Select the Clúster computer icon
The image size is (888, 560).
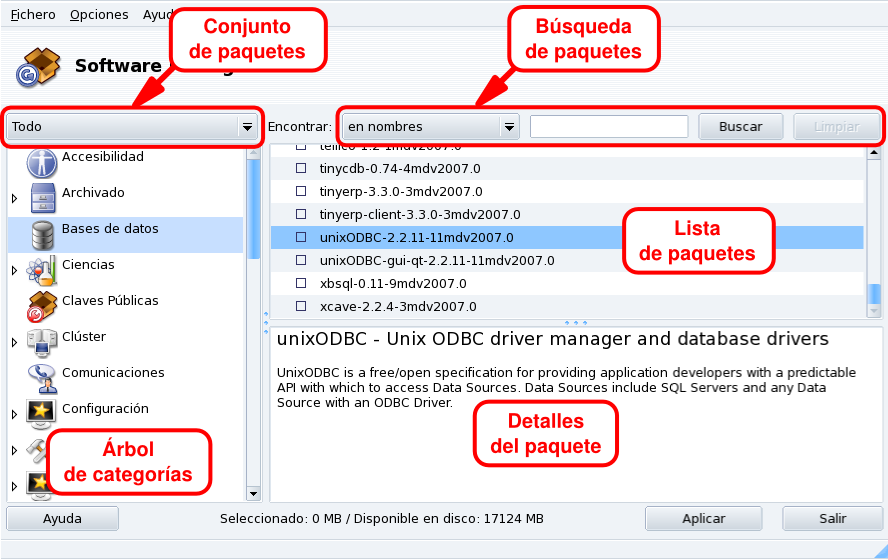click(x=42, y=342)
